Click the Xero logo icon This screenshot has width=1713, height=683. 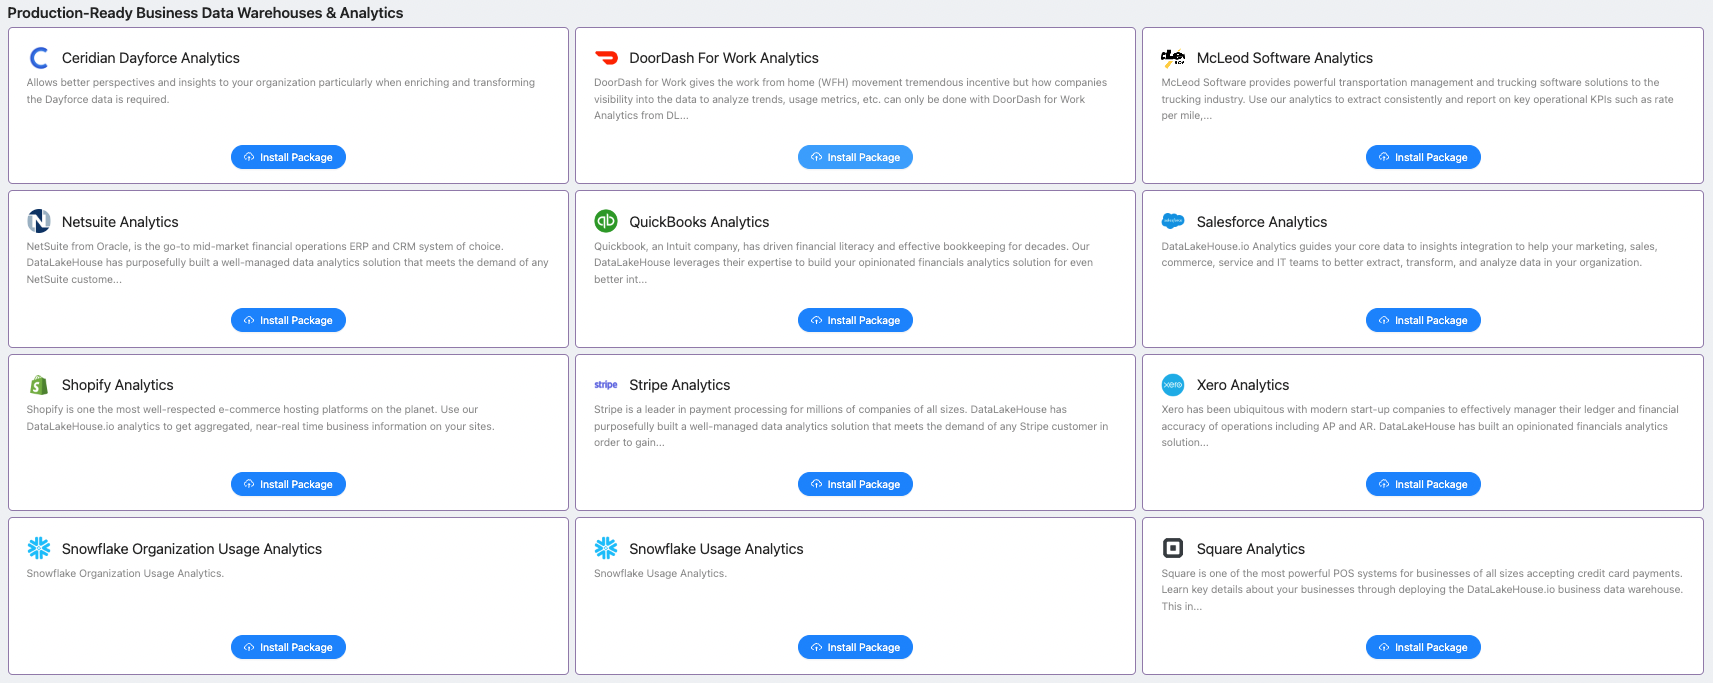pos(1173,385)
